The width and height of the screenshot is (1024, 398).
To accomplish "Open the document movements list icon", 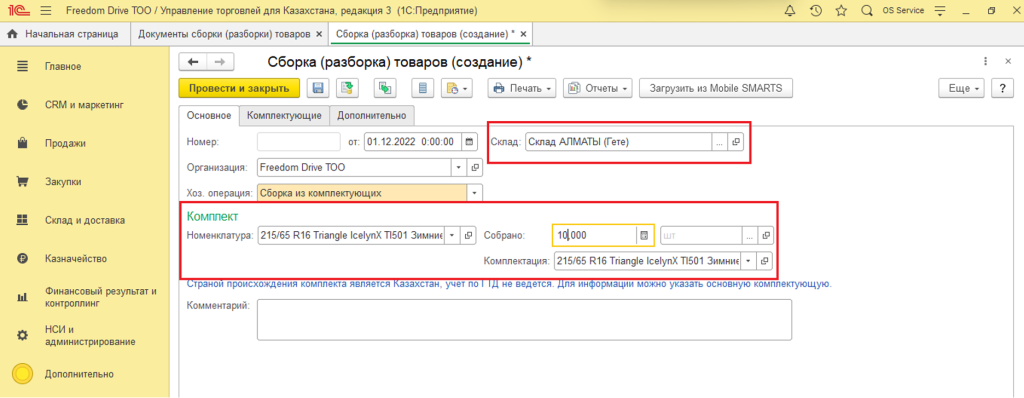I will (x=423, y=88).
